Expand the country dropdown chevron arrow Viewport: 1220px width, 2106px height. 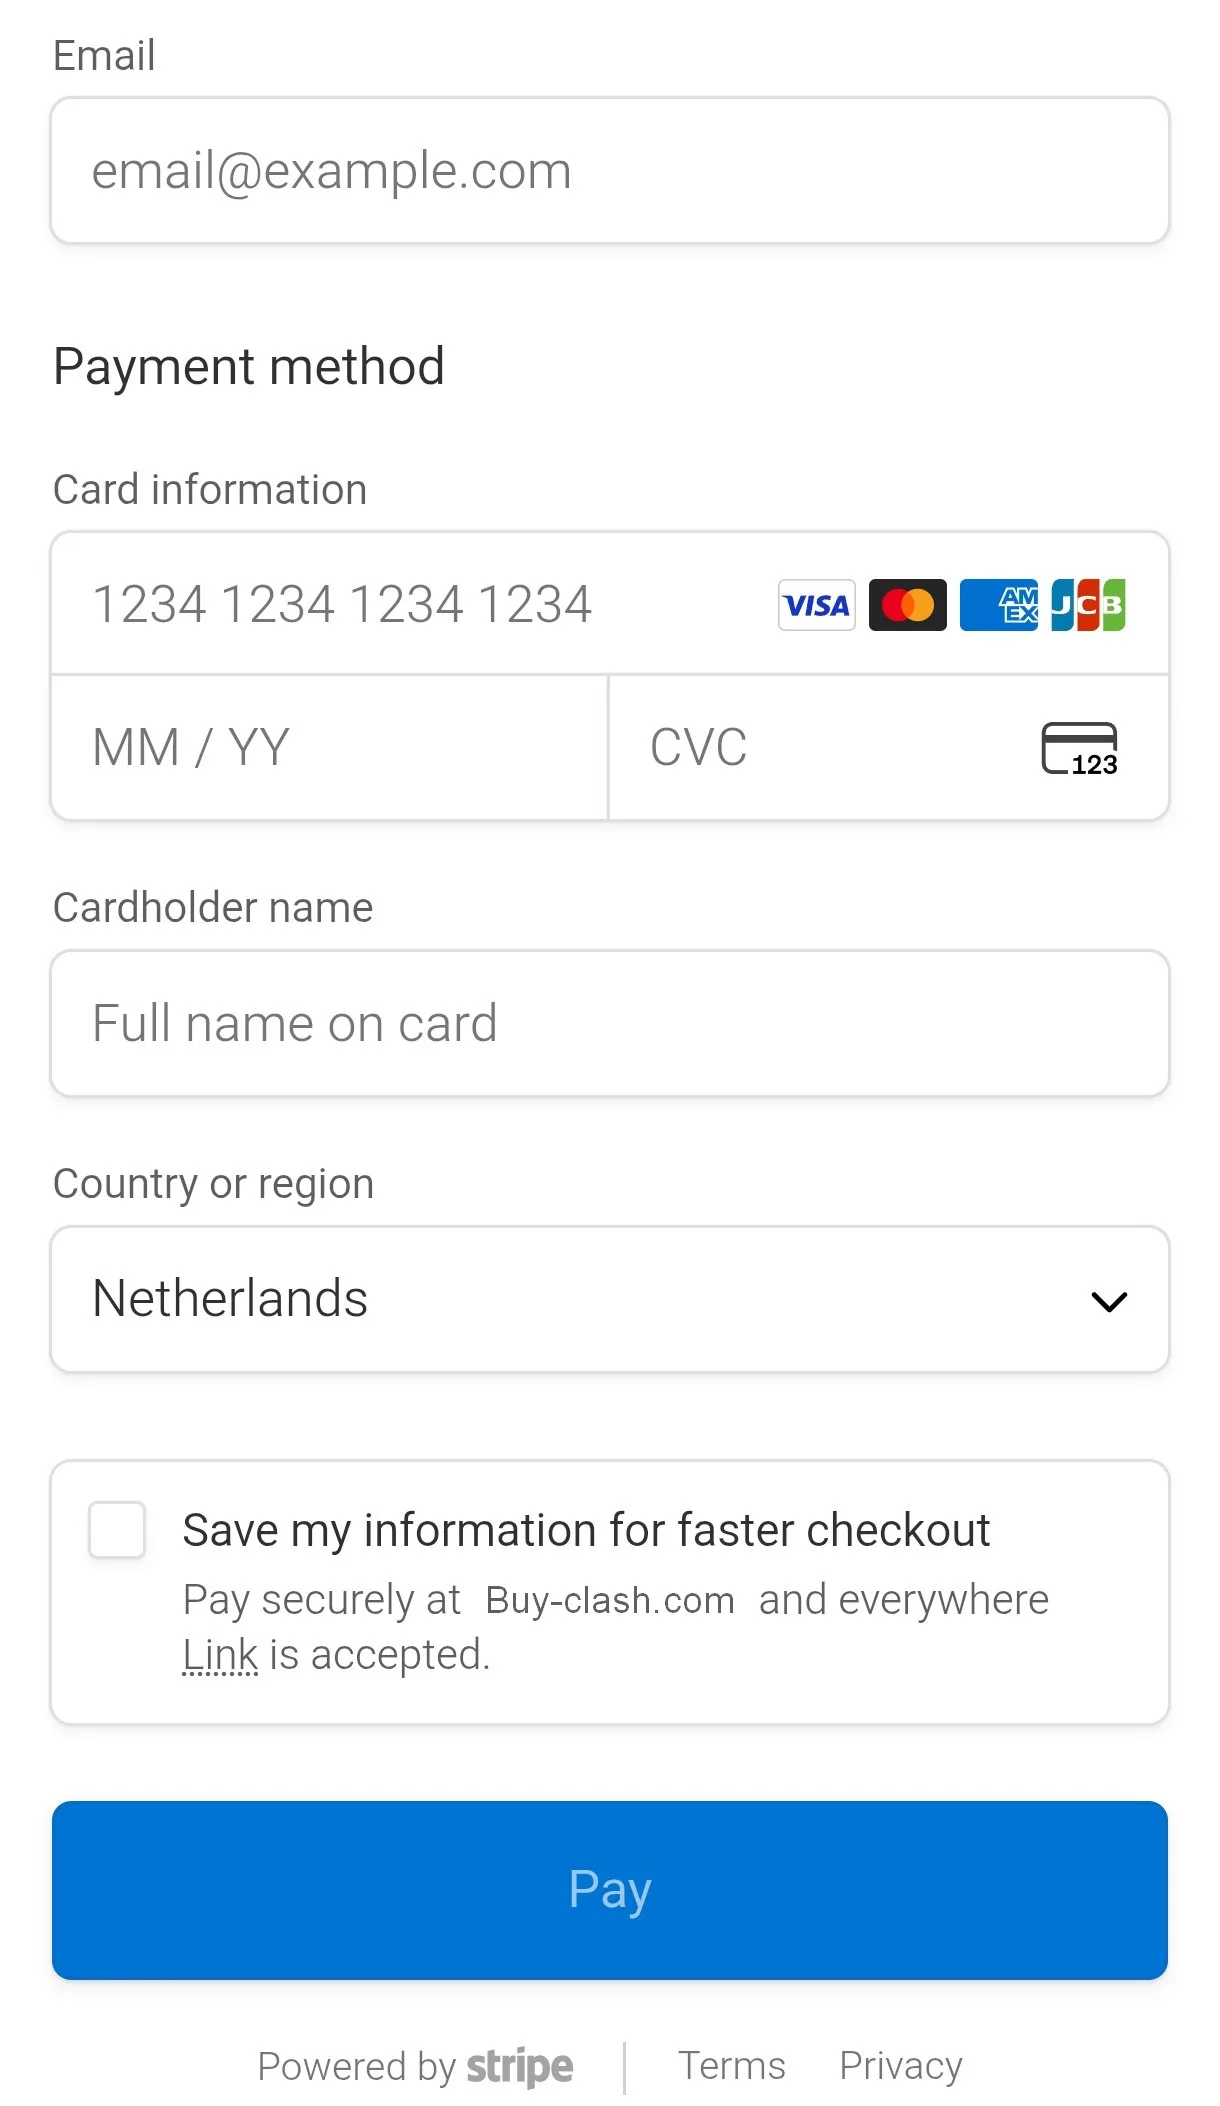pyautogui.click(x=1109, y=1301)
